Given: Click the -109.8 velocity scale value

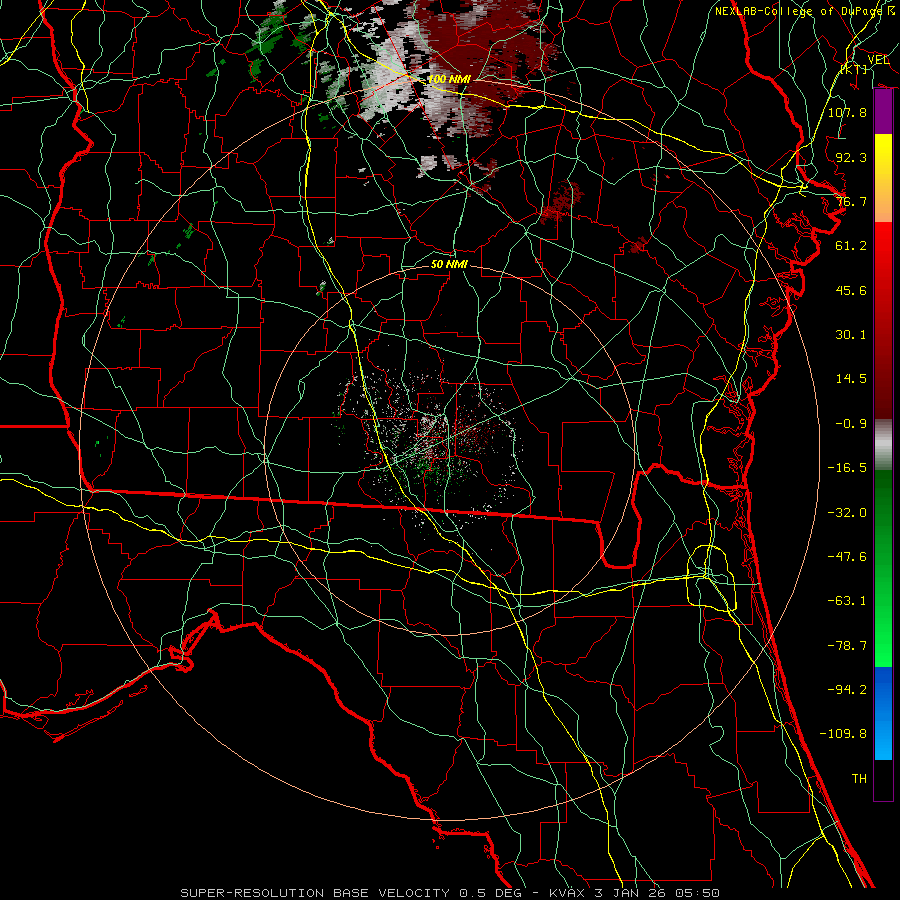Looking at the screenshot, I should pos(843,734).
